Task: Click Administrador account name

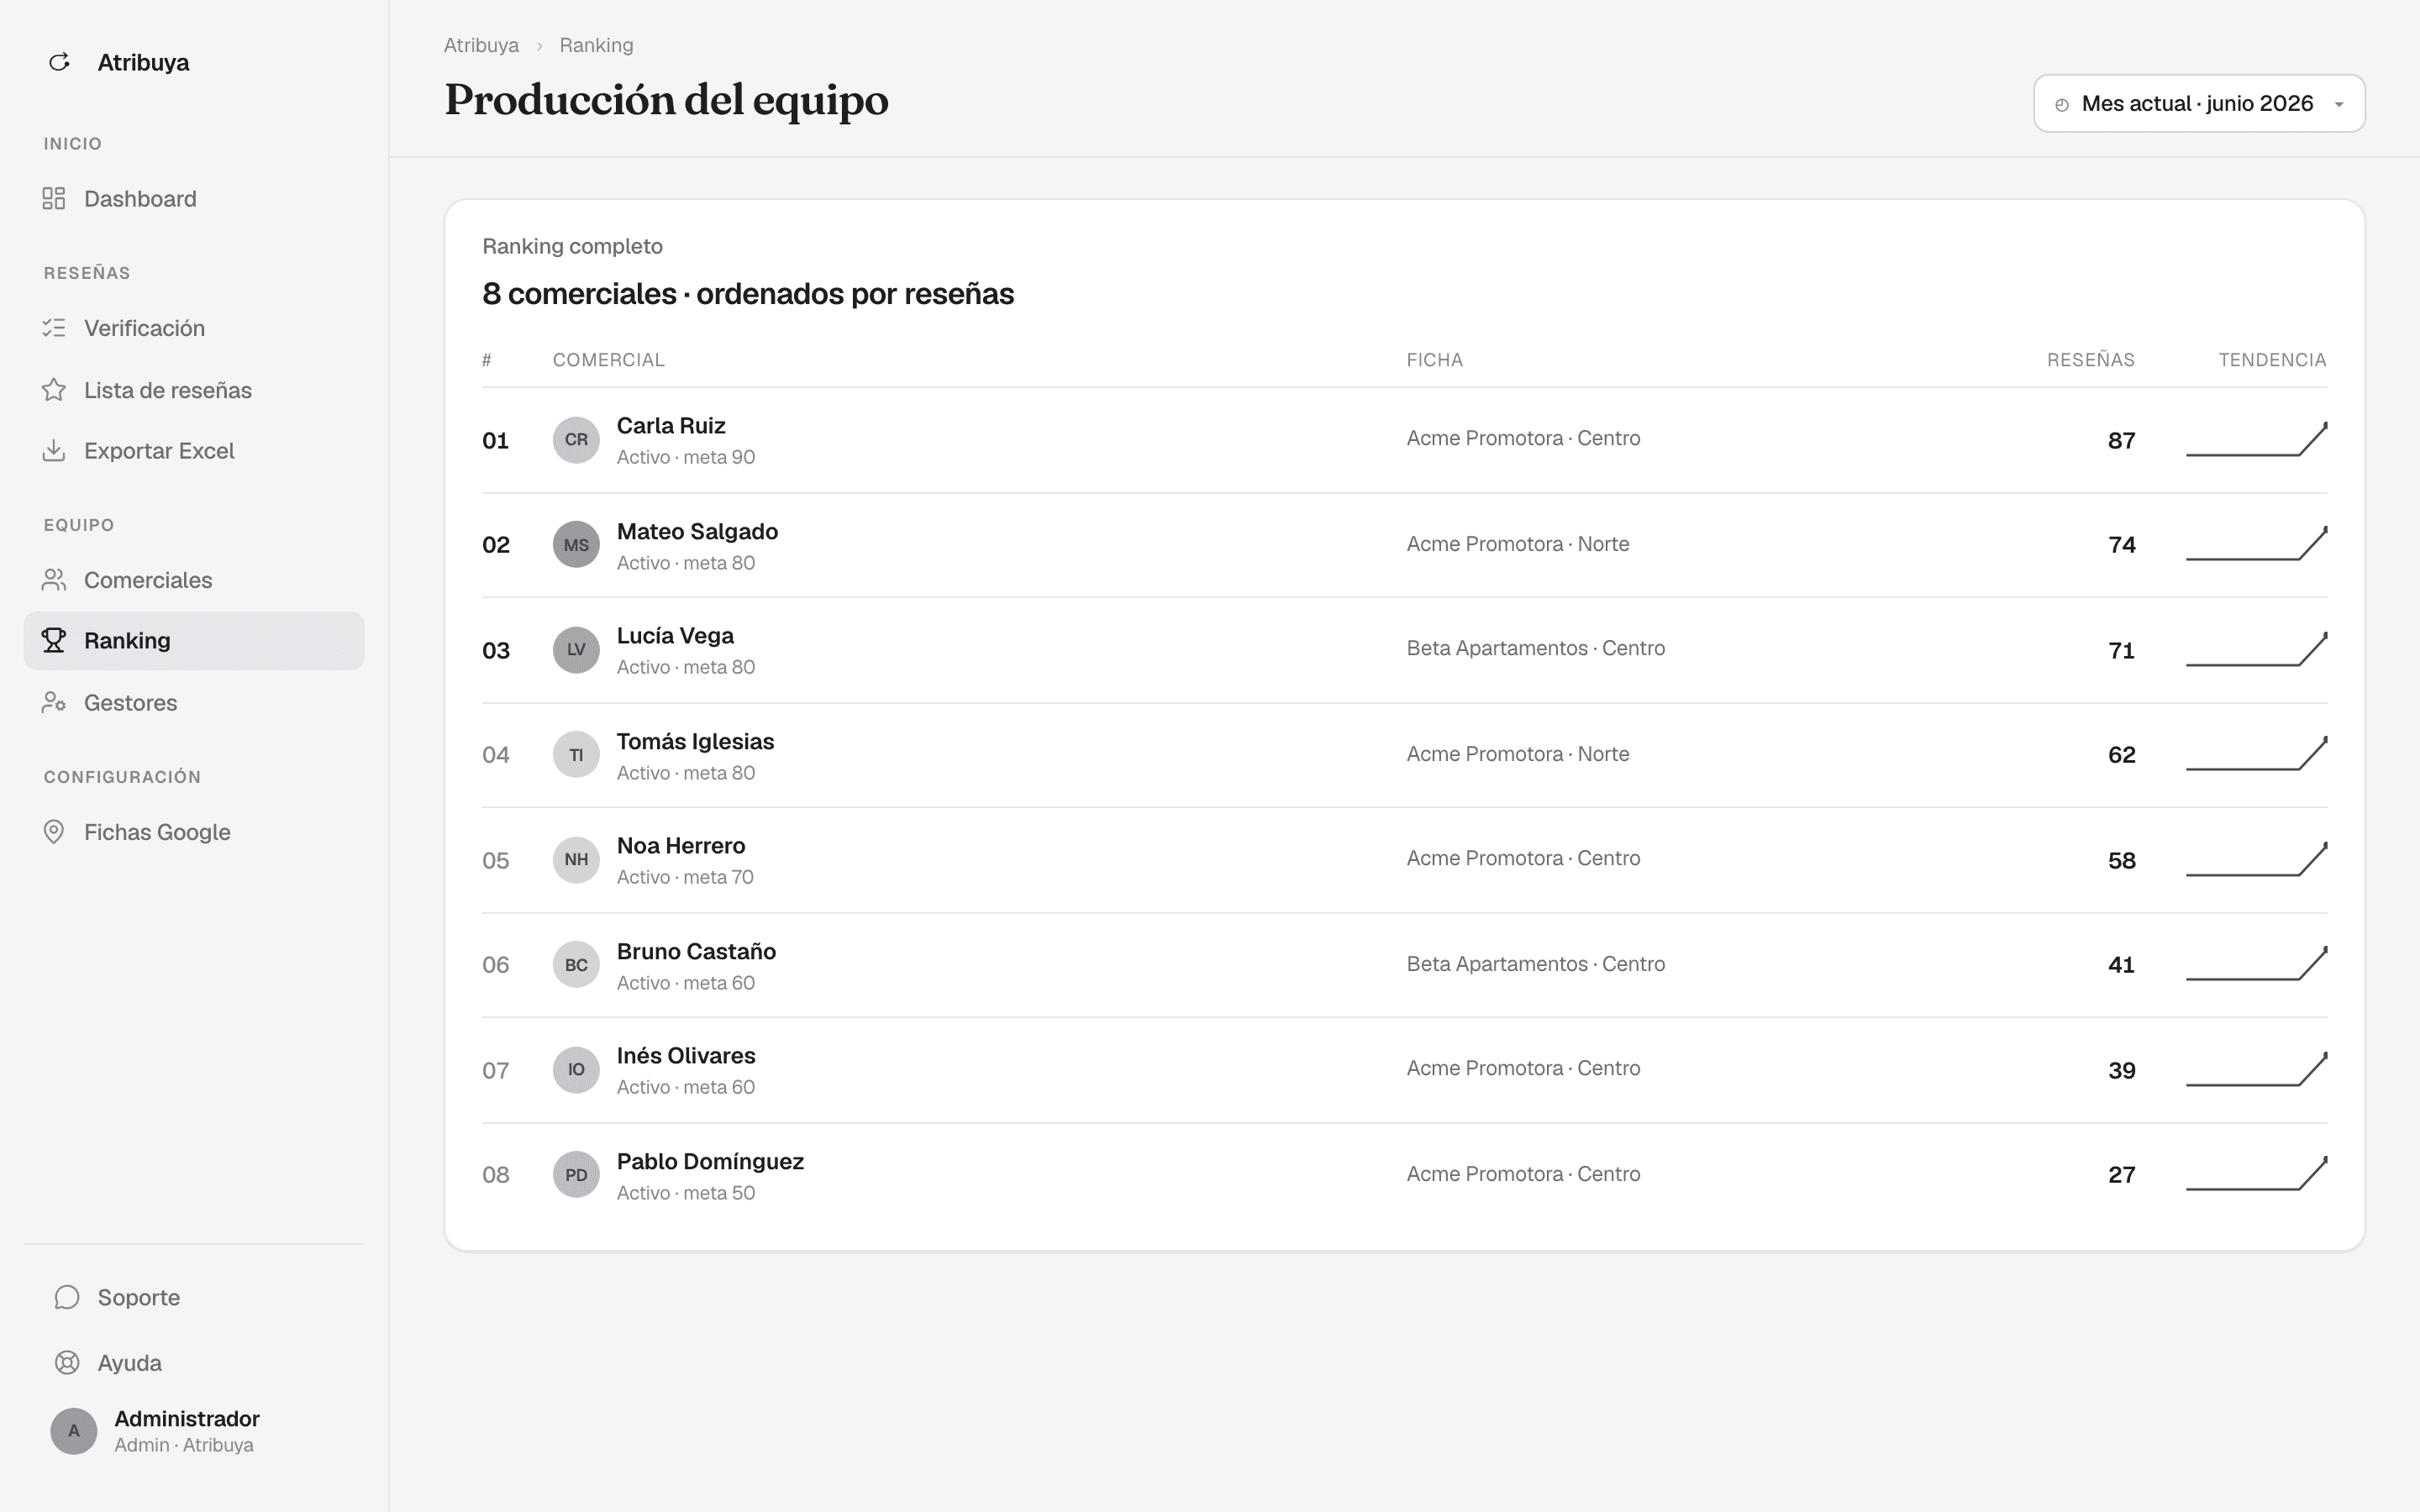Action: 187,1418
